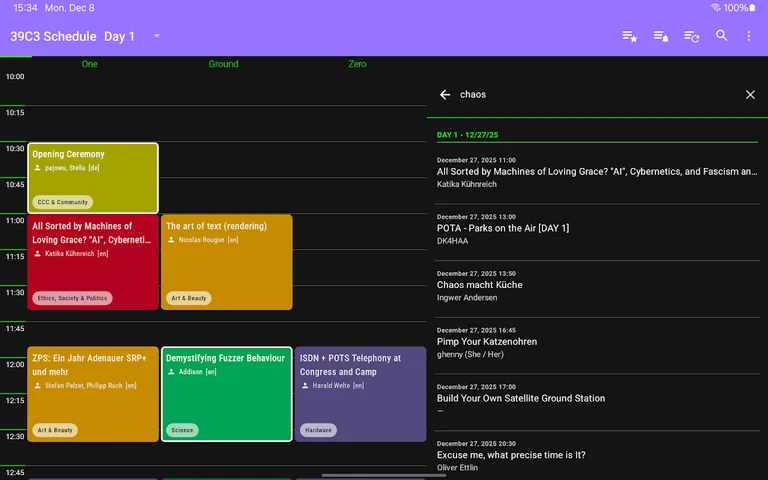Click speaker icon next to Harald Welte

305,385
